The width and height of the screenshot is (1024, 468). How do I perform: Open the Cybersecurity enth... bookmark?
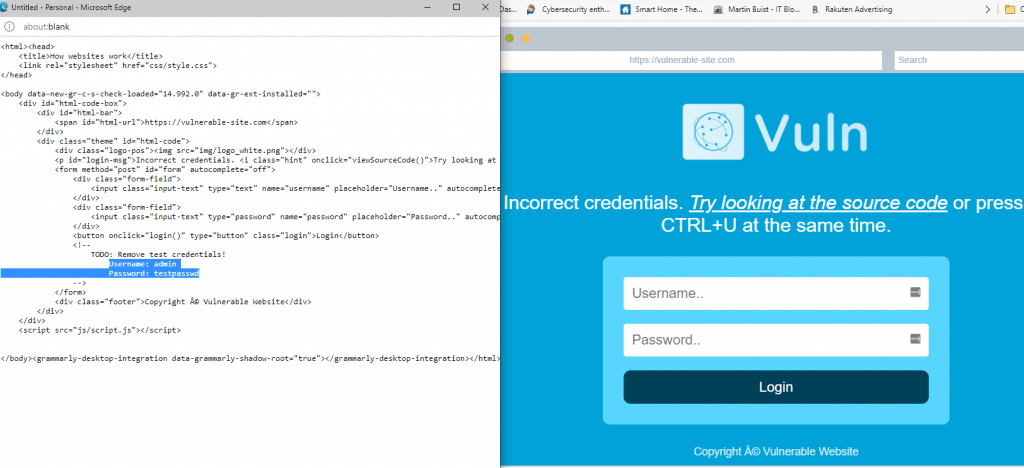tap(568, 9)
